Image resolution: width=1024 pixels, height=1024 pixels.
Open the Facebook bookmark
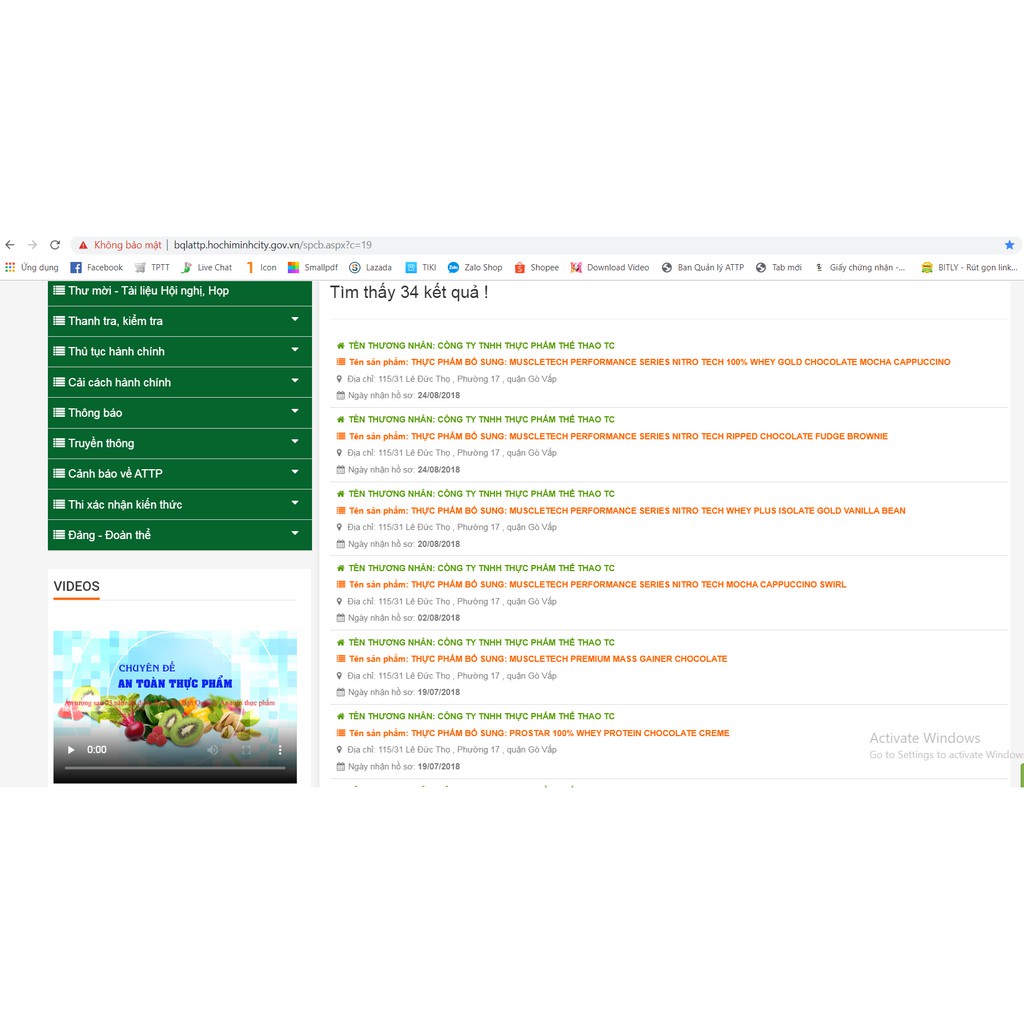pyautogui.click(x=96, y=268)
